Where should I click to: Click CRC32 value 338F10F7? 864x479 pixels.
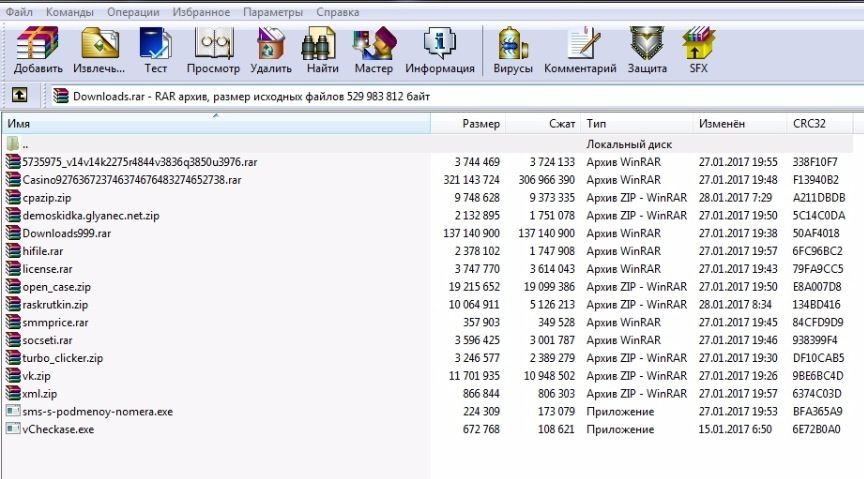pos(815,162)
